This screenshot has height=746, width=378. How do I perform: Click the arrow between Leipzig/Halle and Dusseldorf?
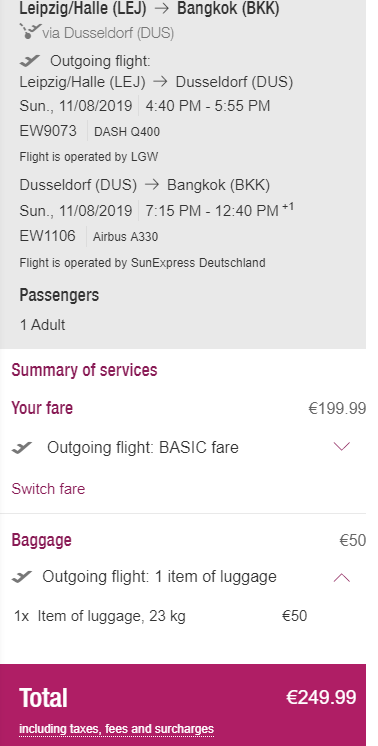[161, 82]
